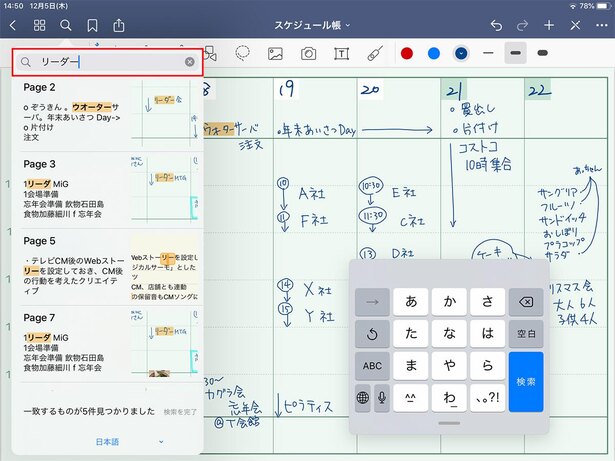This screenshot has width=615, height=461.
Task: Select the Lasso tool
Action: (242, 53)
